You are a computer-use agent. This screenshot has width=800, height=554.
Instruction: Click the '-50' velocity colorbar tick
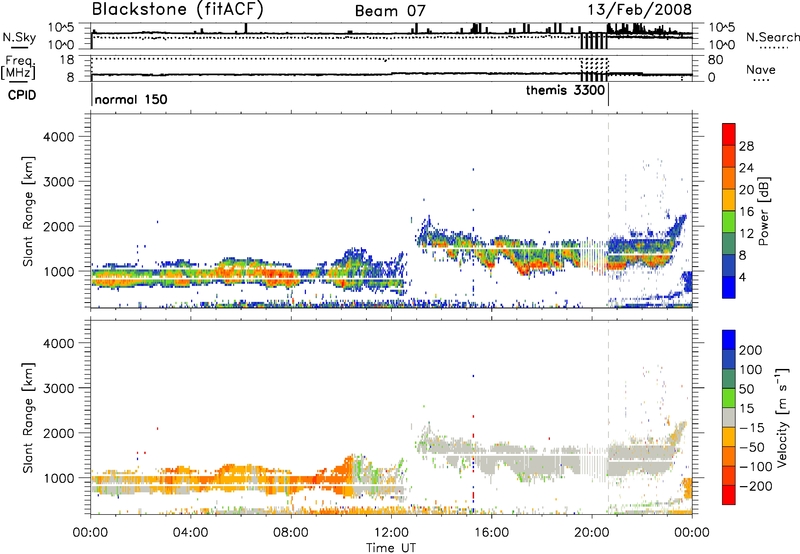752,447
